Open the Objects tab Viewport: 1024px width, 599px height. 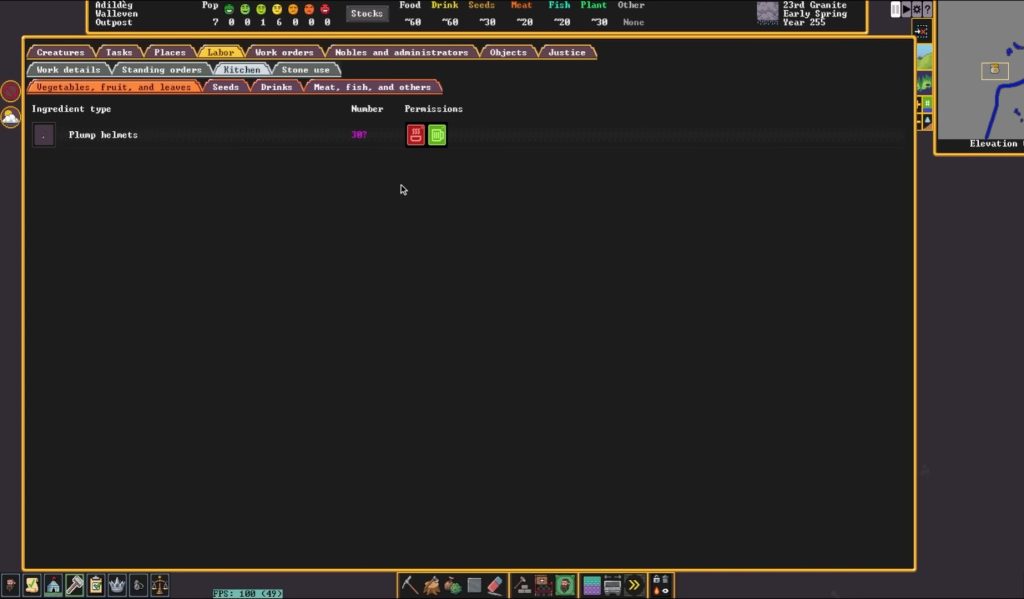pos(508,52)
